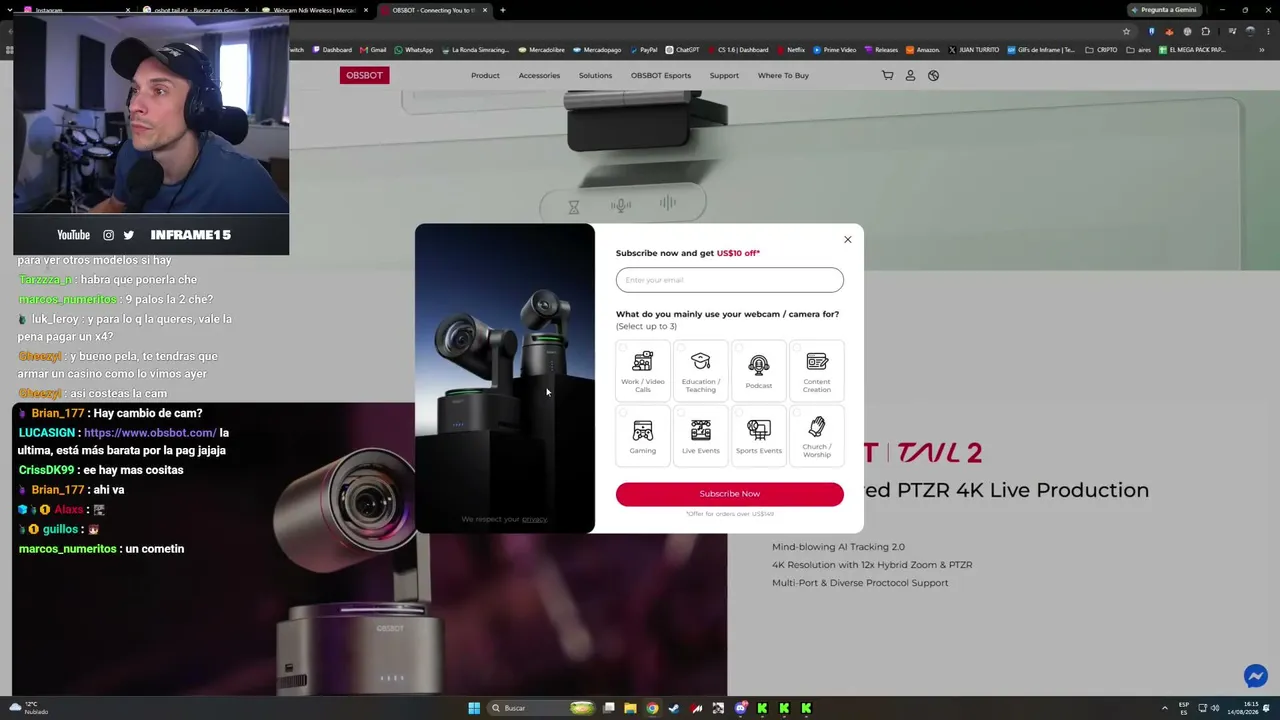Click the language globe icon in header

pos(933,75)
